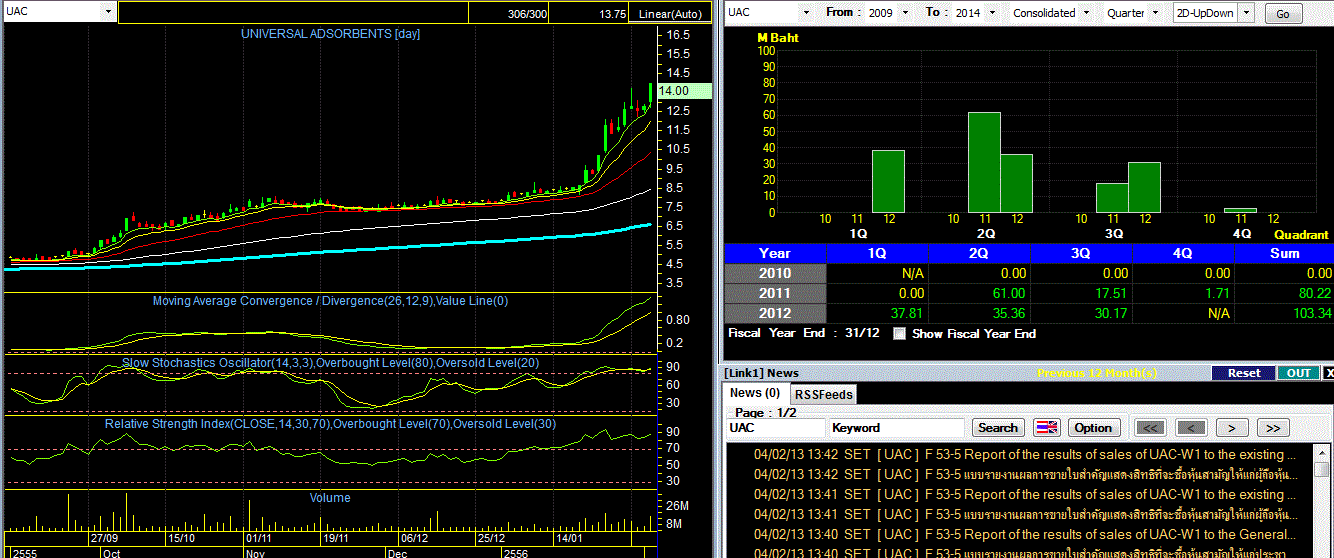Viewport: 1334px width, 558px height.
Task: Open the 13:40 English UAC-W1 General news item
Action: click(1025, 534)
